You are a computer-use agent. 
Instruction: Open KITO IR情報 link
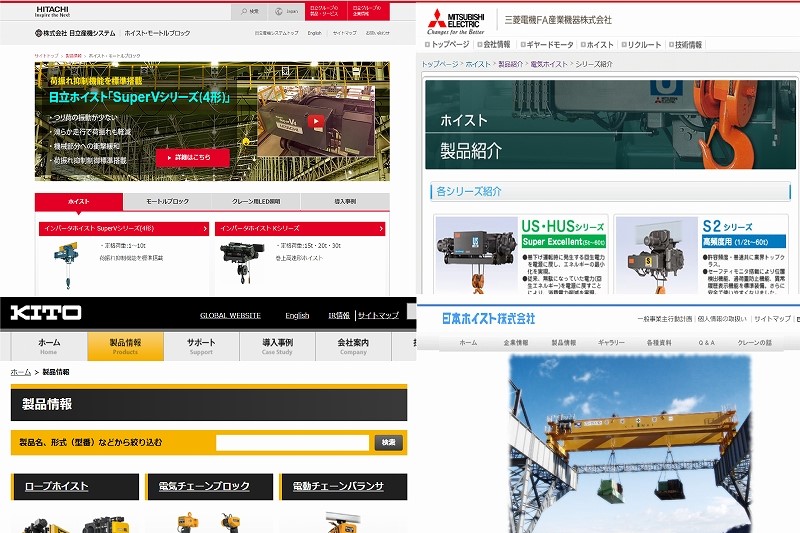click(x=339, y=315)
